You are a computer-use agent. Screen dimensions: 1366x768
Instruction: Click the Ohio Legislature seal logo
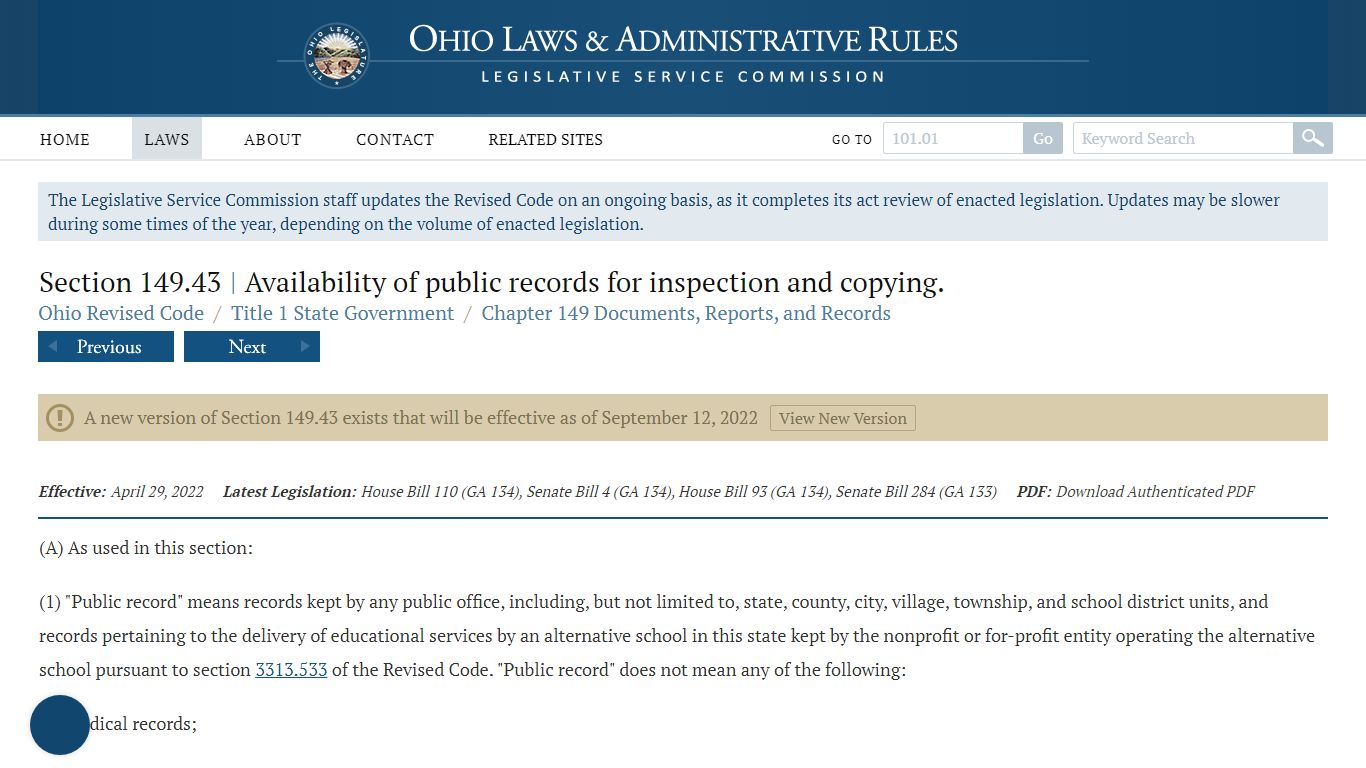[x=337, y=56]
